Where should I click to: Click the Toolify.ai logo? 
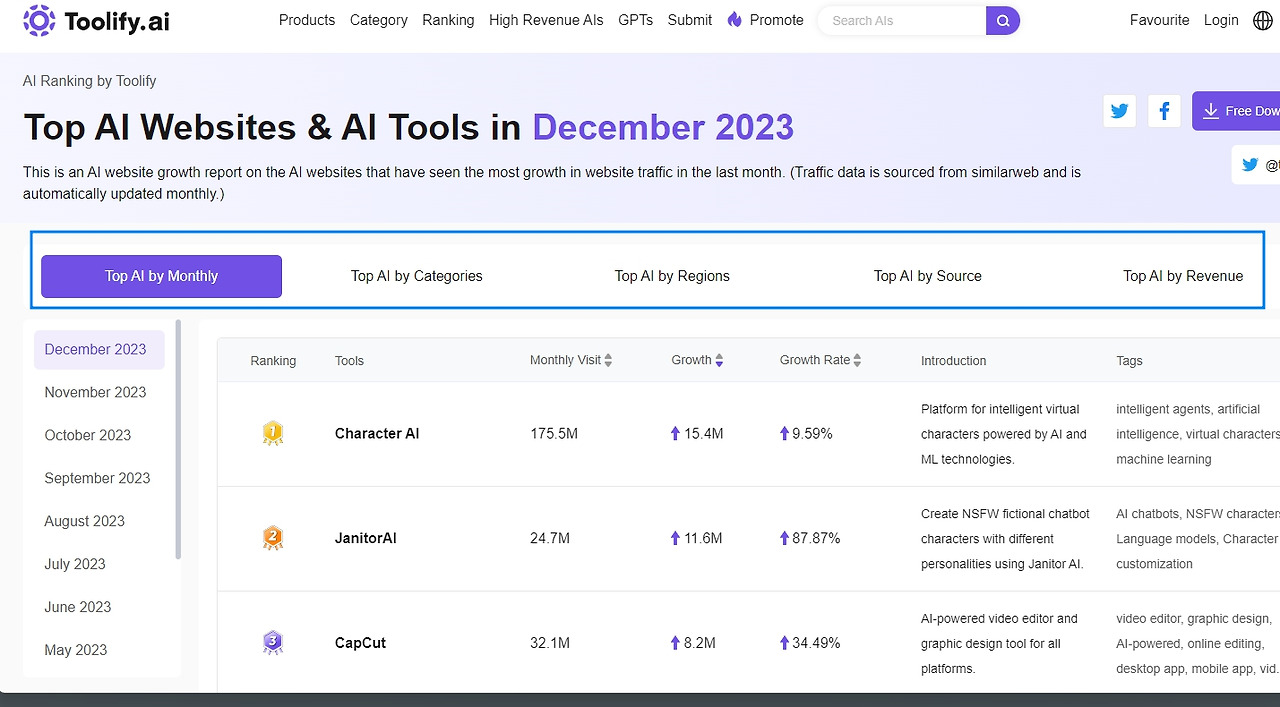point(96,20)
